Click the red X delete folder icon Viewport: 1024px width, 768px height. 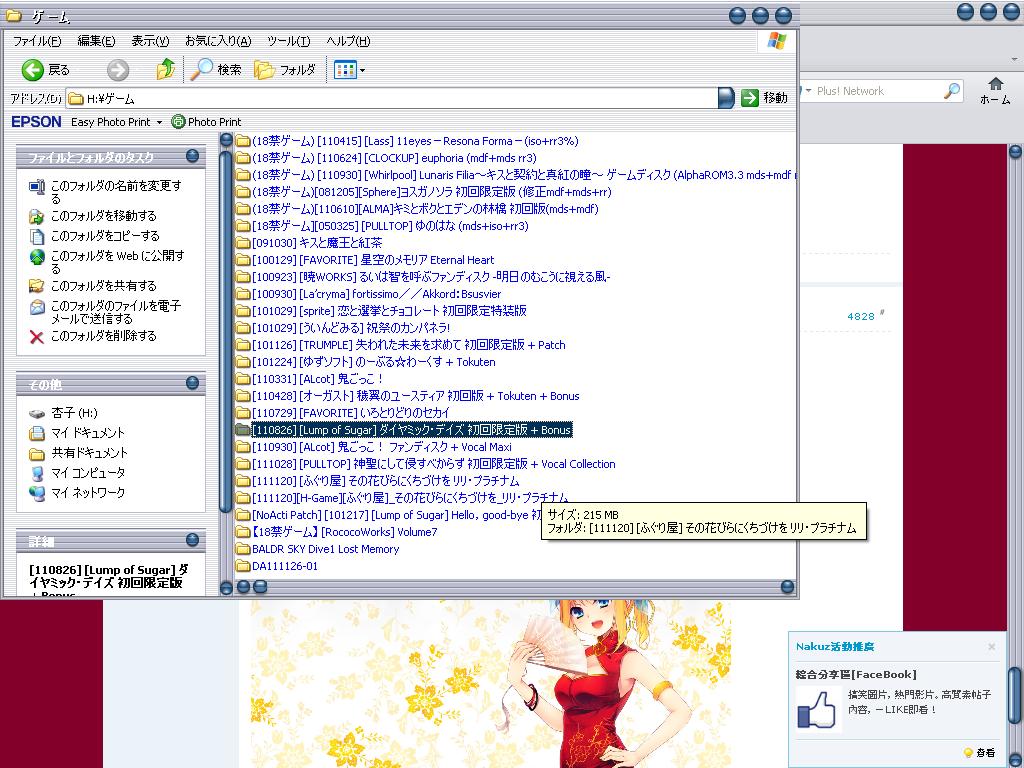pos(37,337)
